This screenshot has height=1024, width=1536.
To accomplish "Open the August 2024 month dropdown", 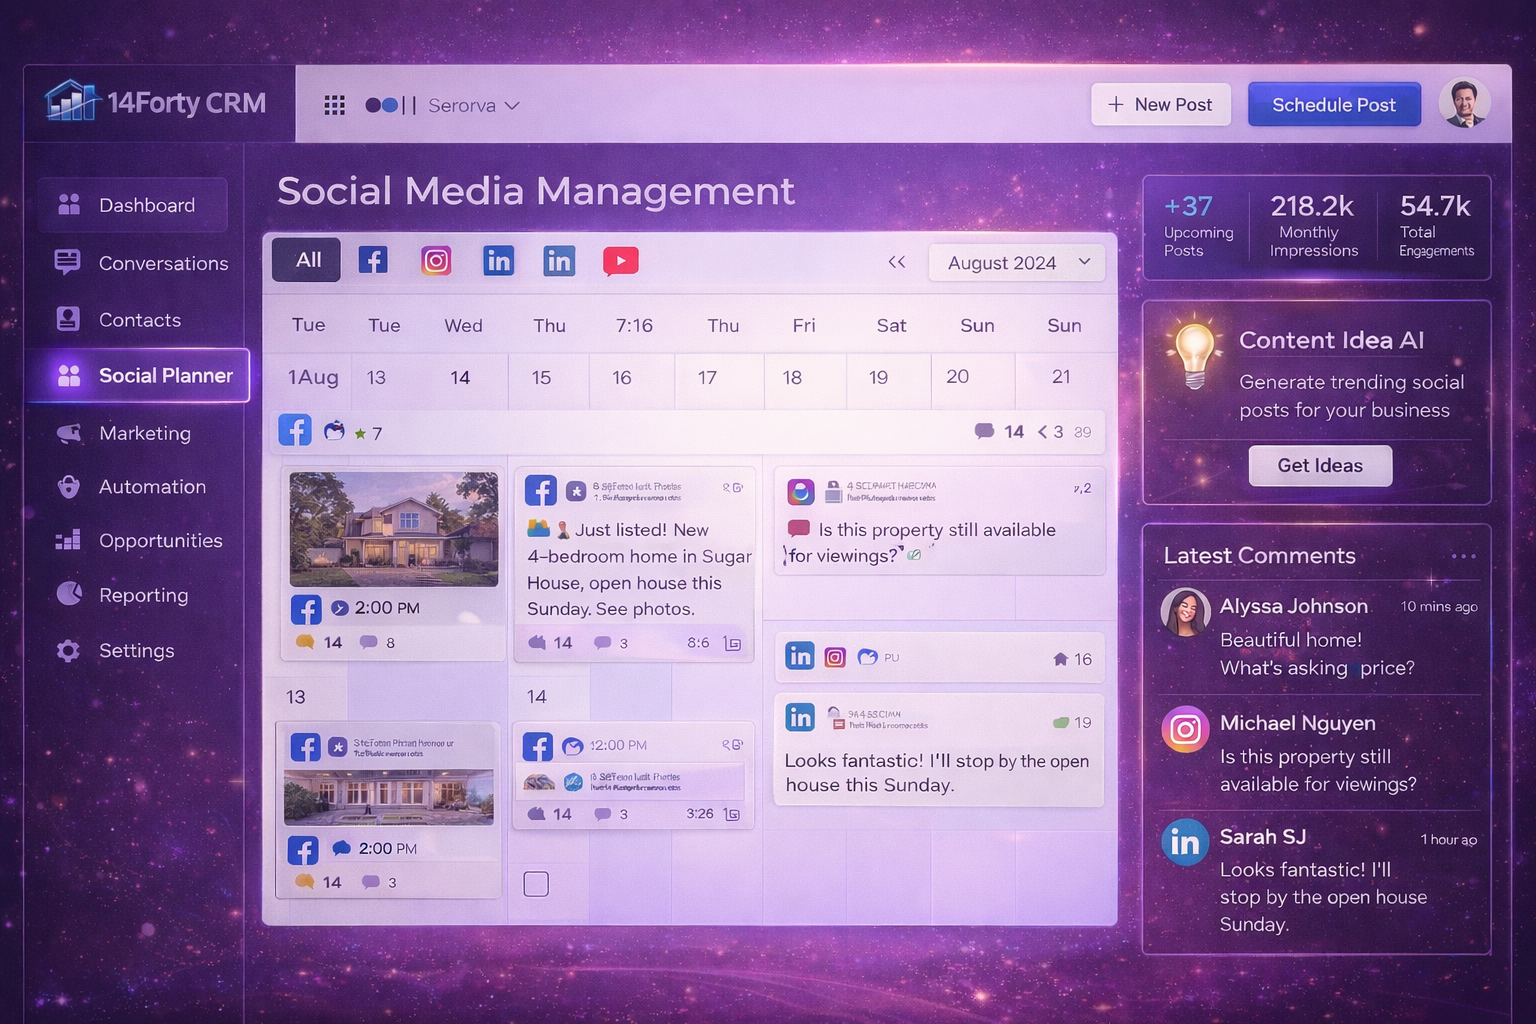I will pyautogui.click(x=1016, y=262).
